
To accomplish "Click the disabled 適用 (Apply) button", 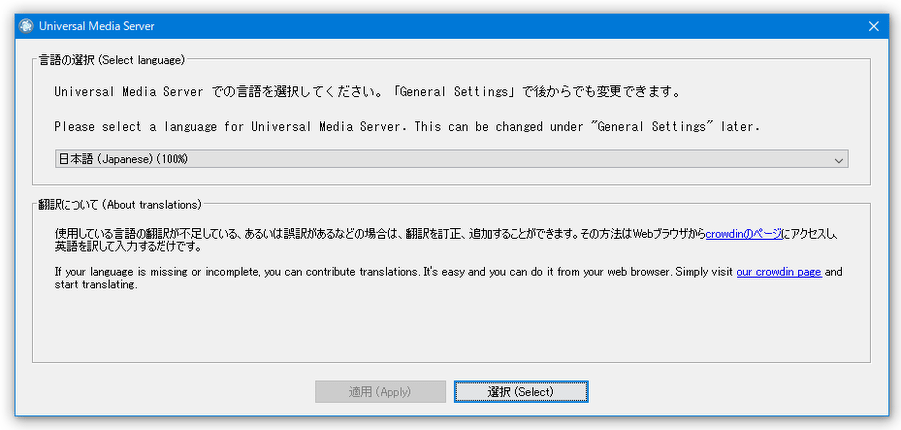I will click(x=380, y=391).
